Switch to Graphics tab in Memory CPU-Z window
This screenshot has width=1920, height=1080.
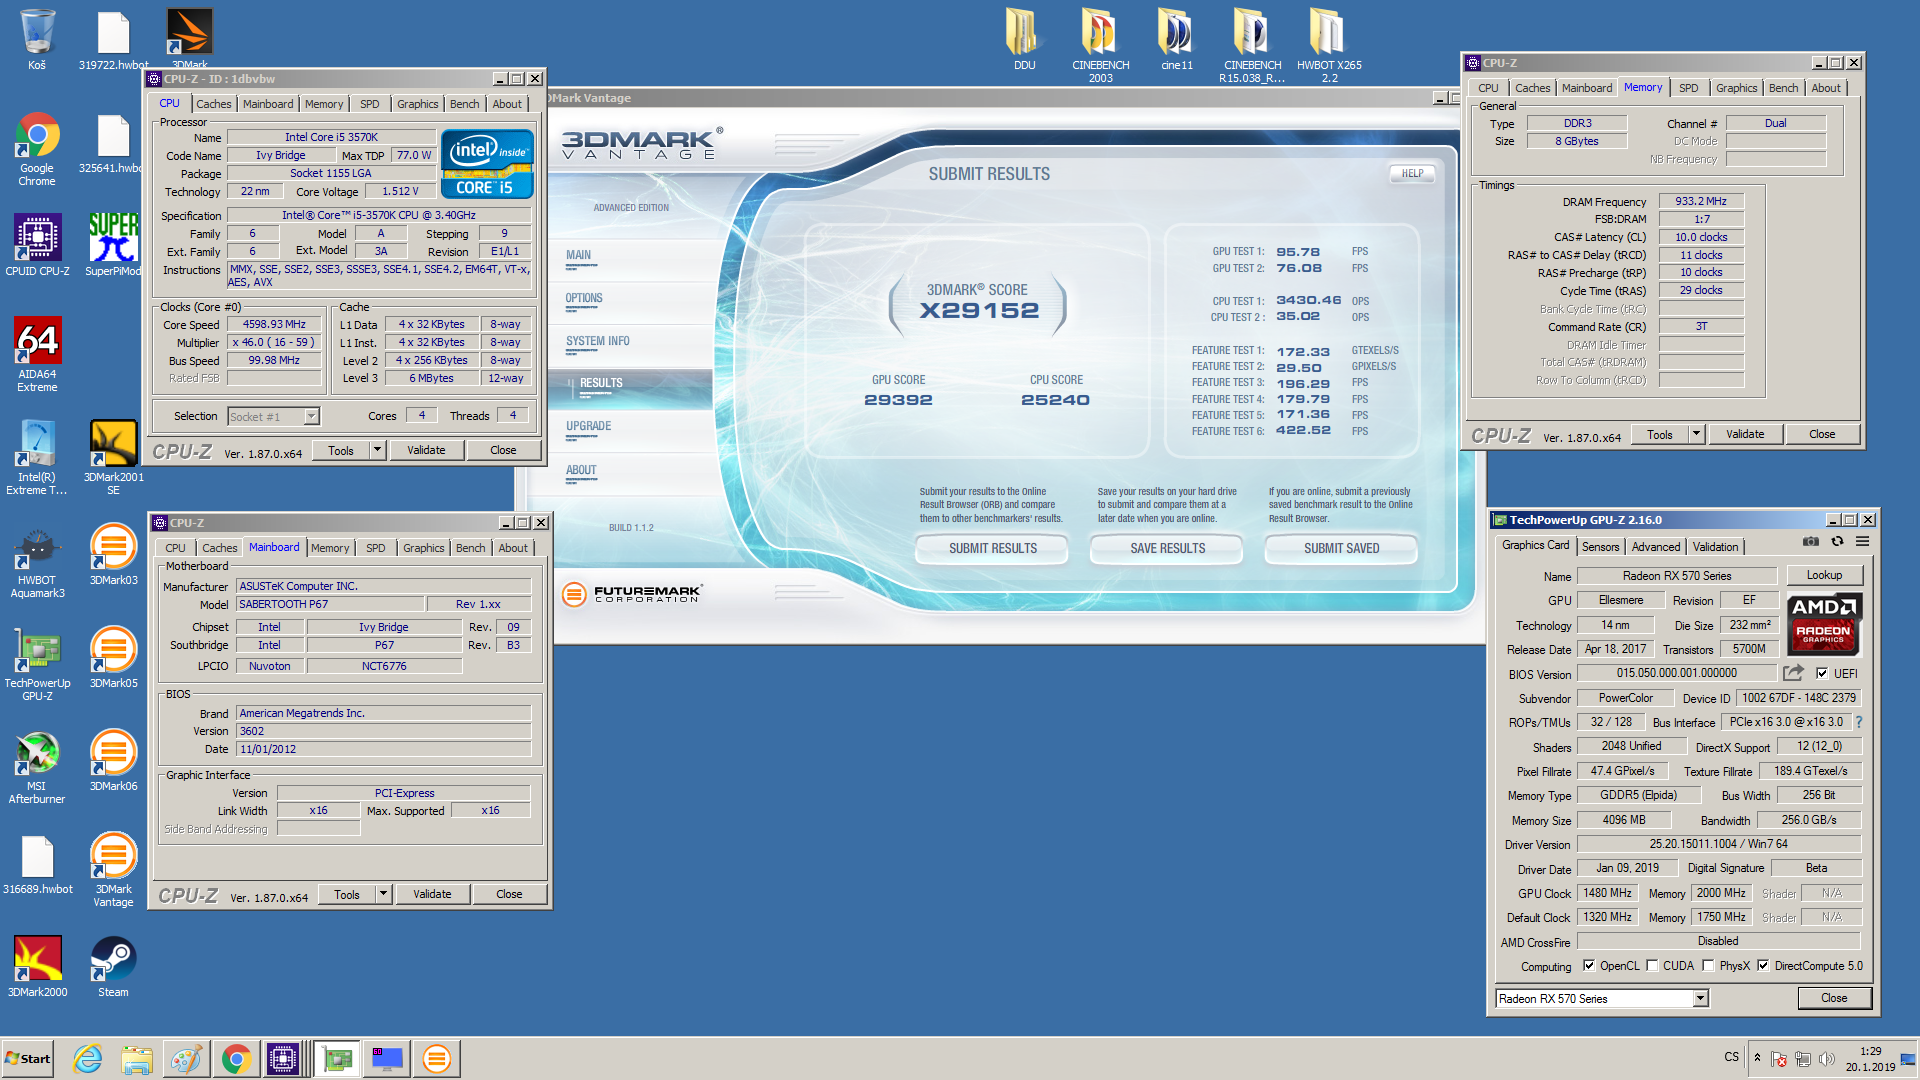click(x=1736, y=88)
